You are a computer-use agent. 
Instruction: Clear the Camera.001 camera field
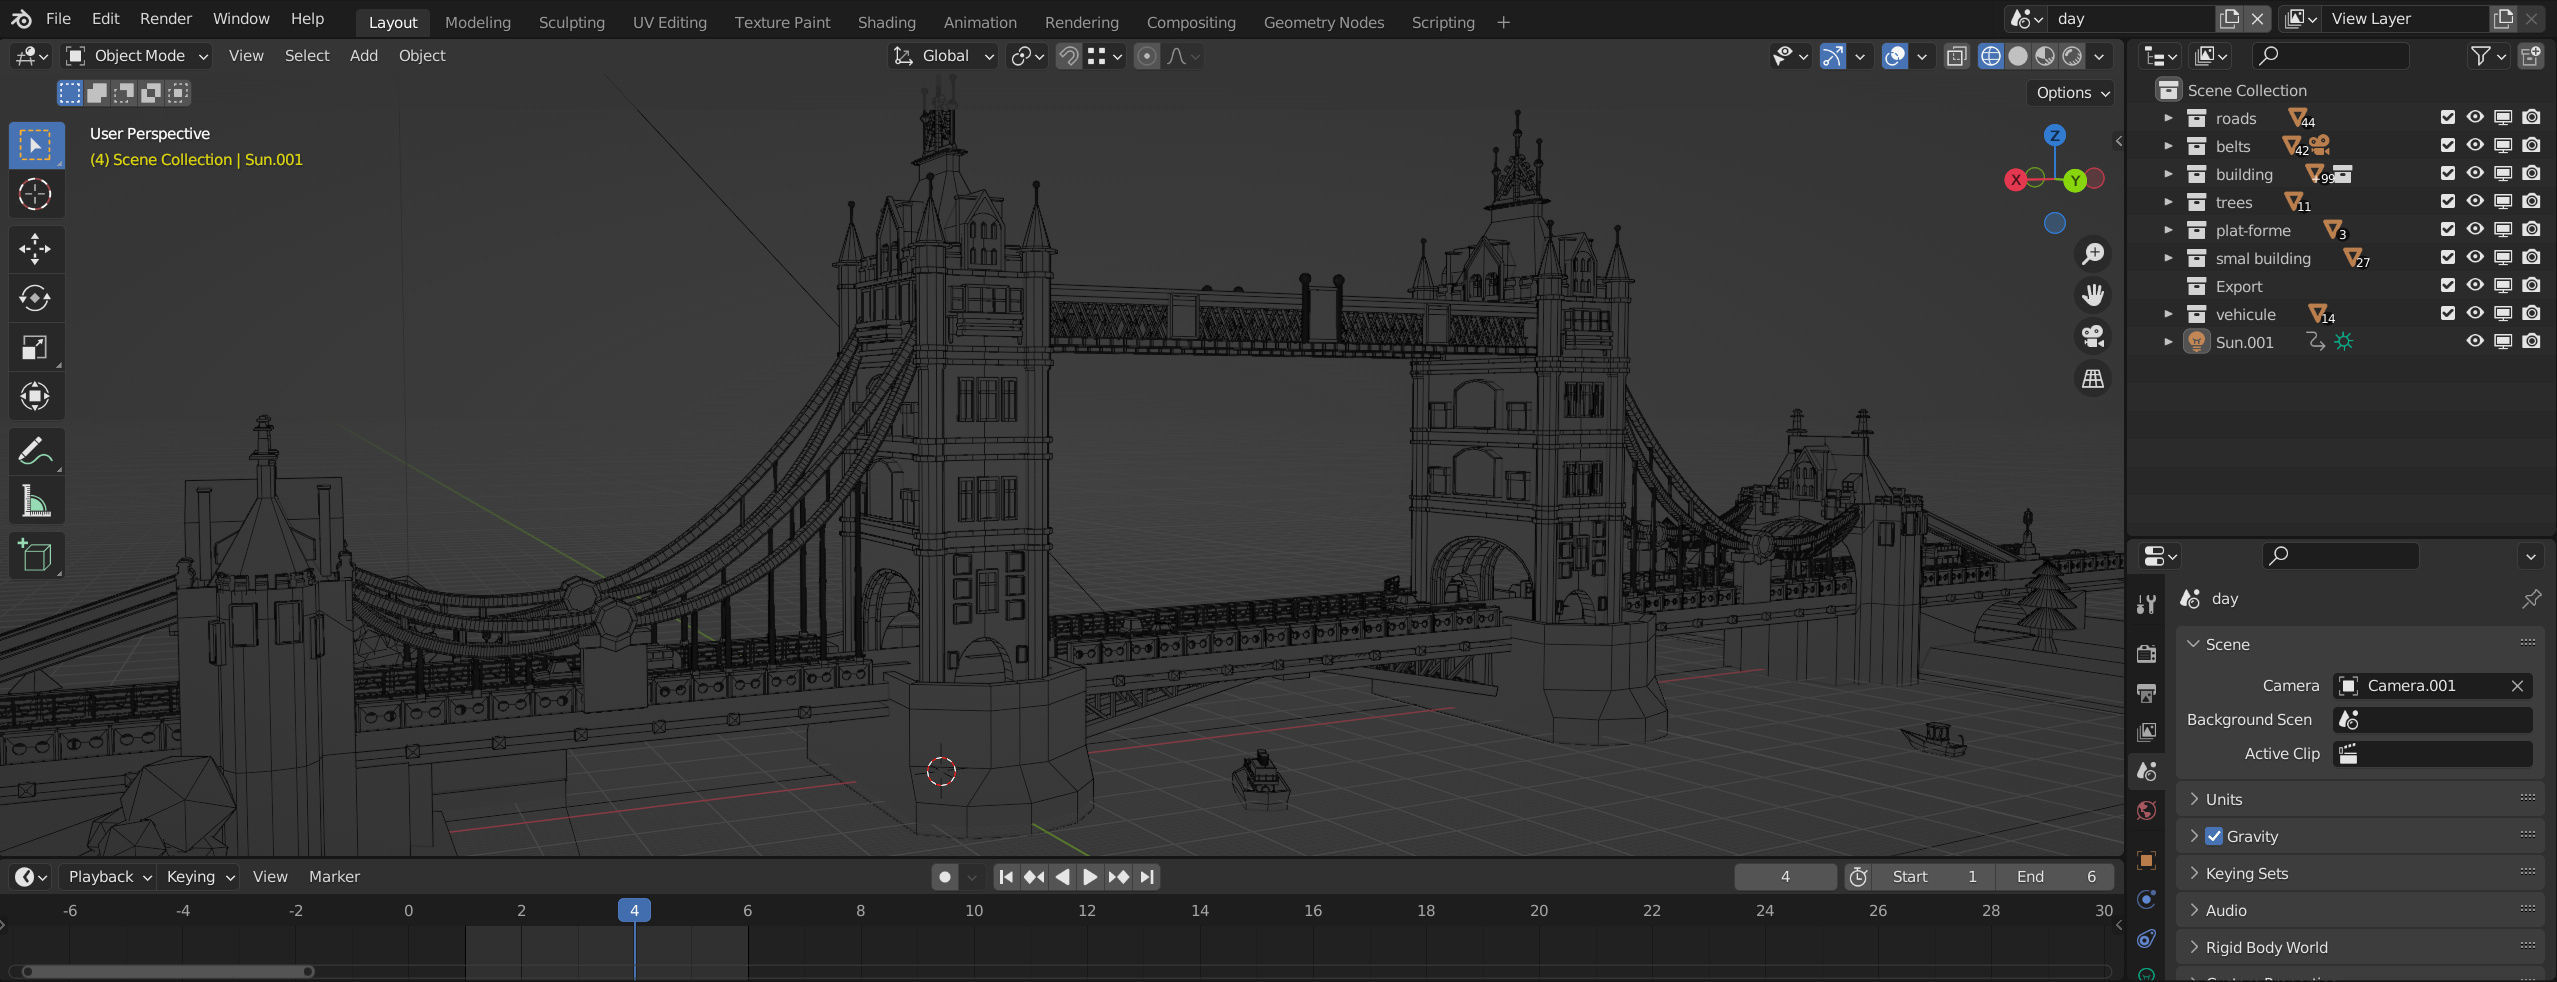[x=2517, y=686]
